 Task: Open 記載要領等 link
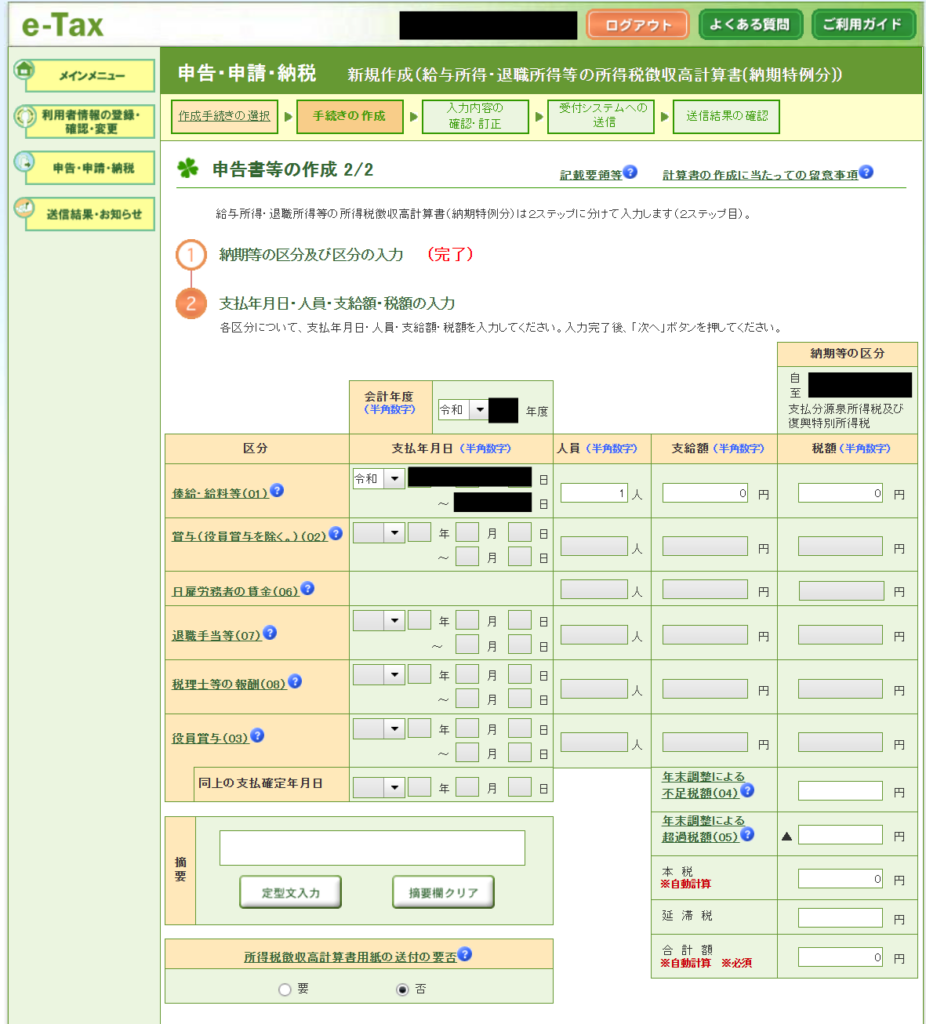click(591, 175)
